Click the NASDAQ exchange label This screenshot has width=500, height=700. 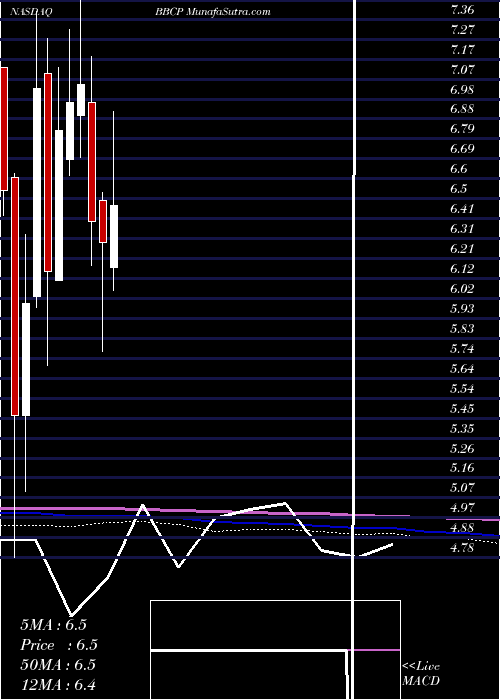tap(31, 12)
